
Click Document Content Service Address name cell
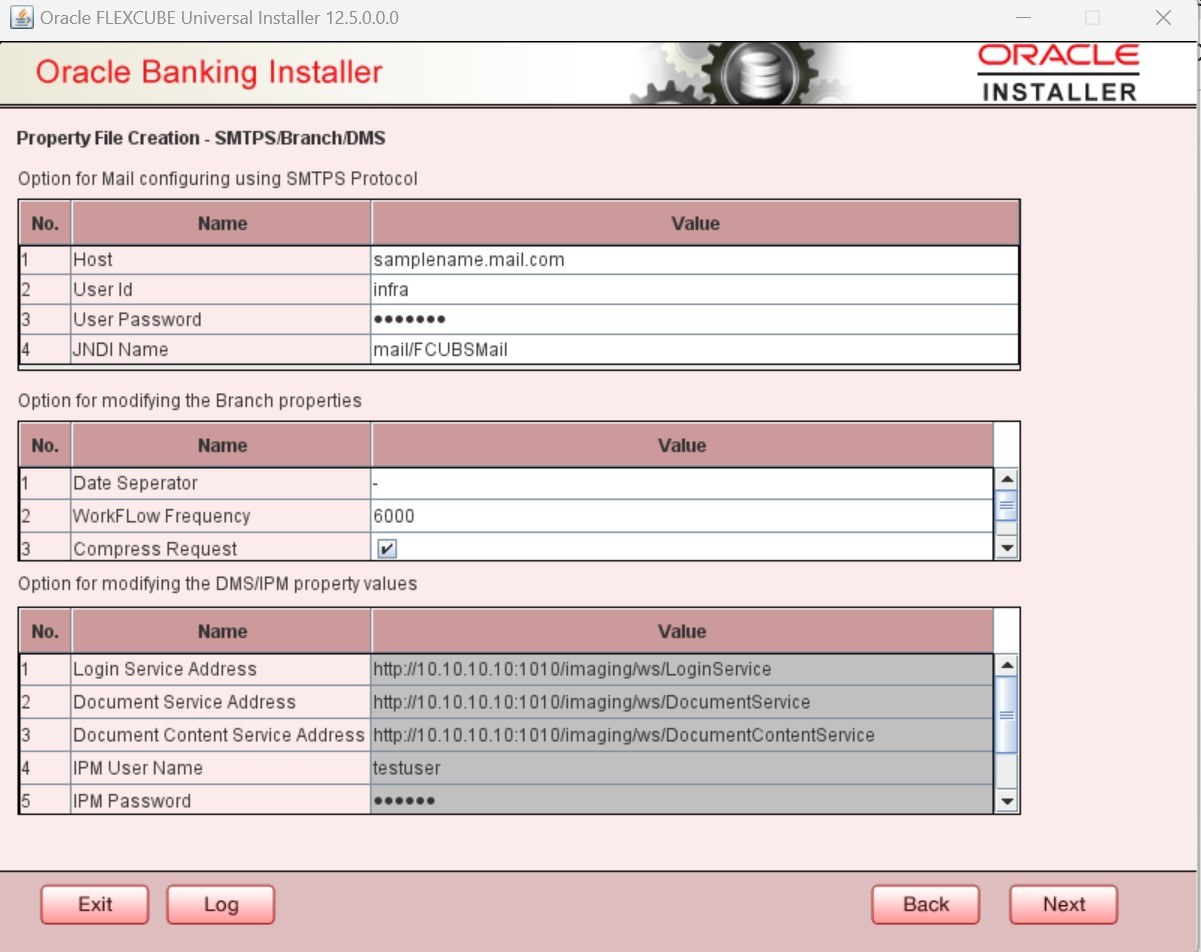click(221, 735)
